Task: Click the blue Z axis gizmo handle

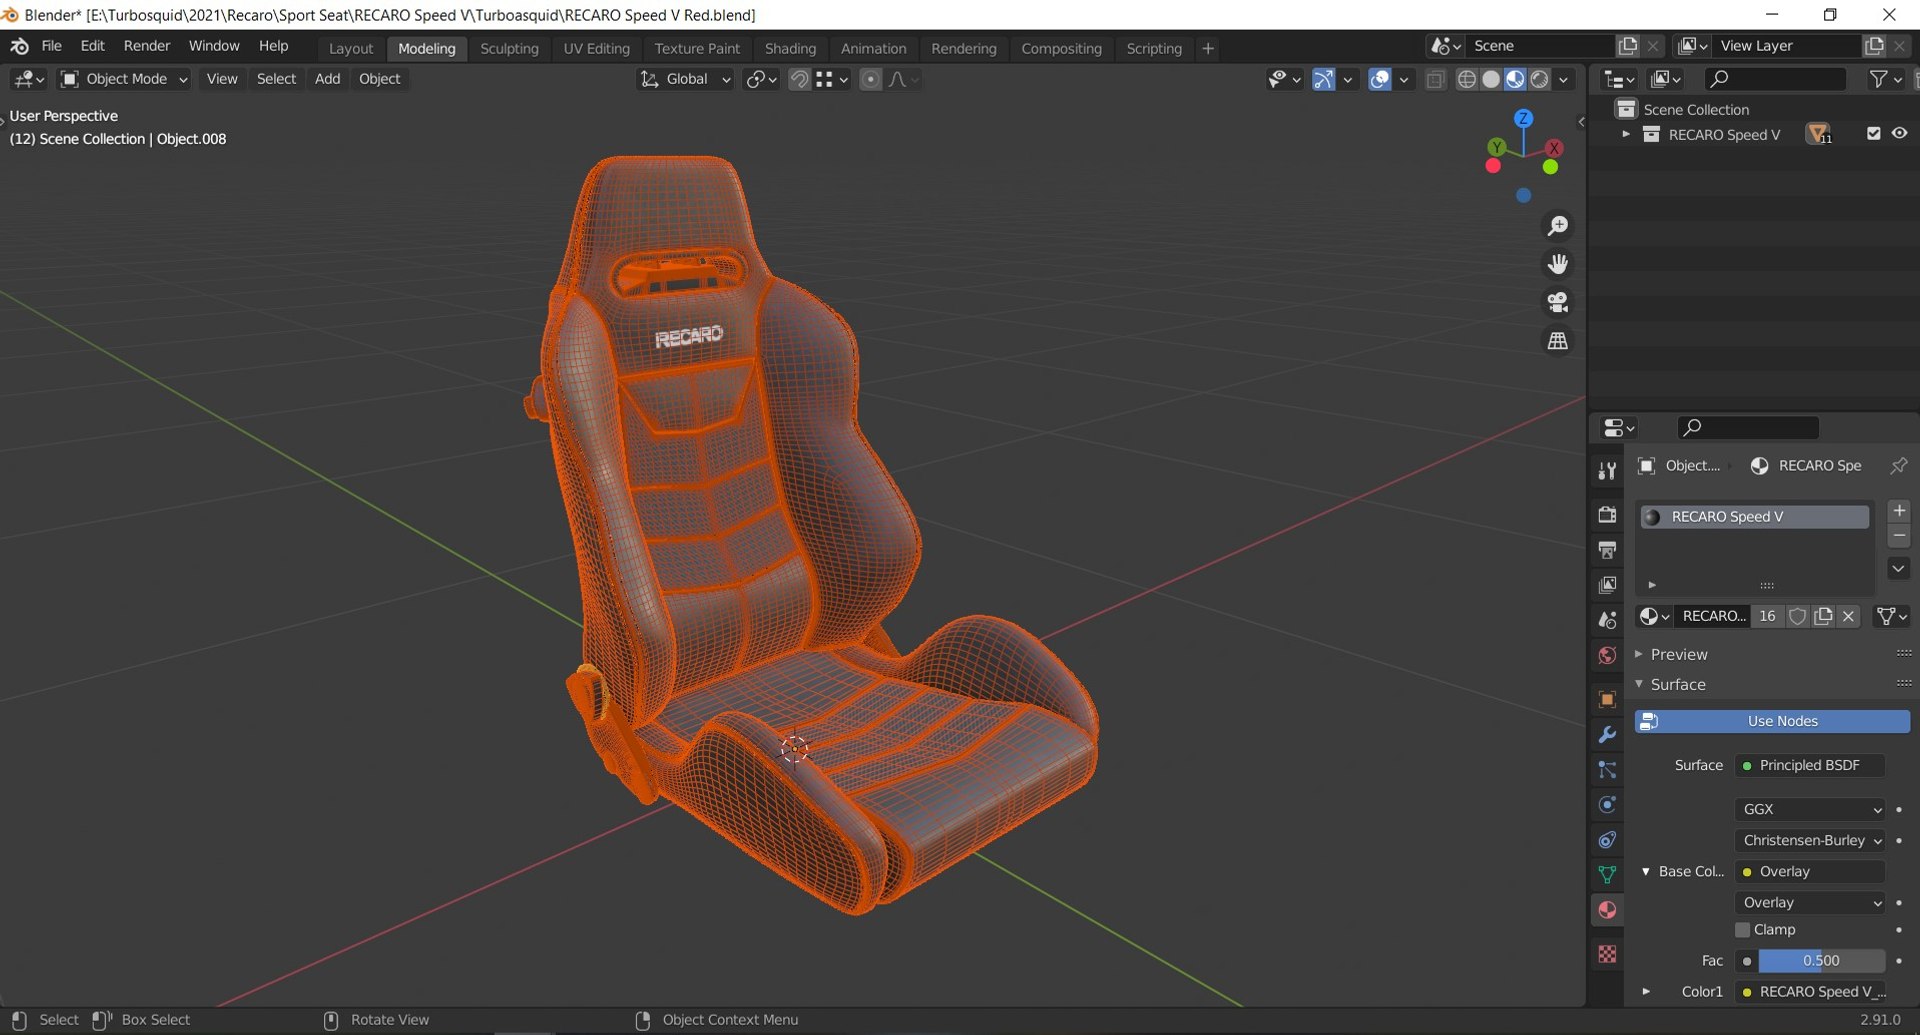Action: tap(1523, 118)
